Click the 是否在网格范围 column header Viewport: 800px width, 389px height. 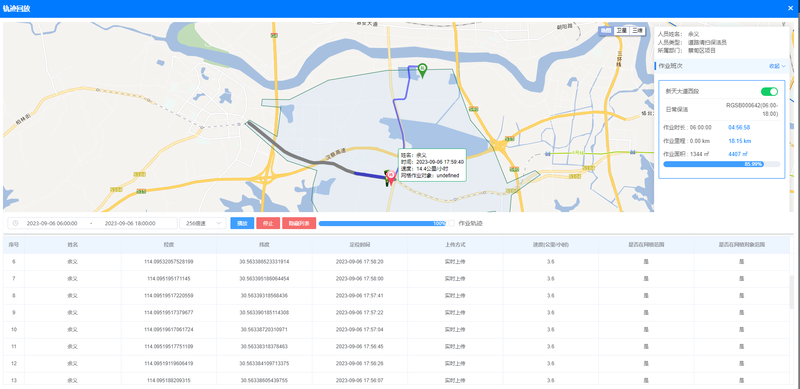(646, 245)
